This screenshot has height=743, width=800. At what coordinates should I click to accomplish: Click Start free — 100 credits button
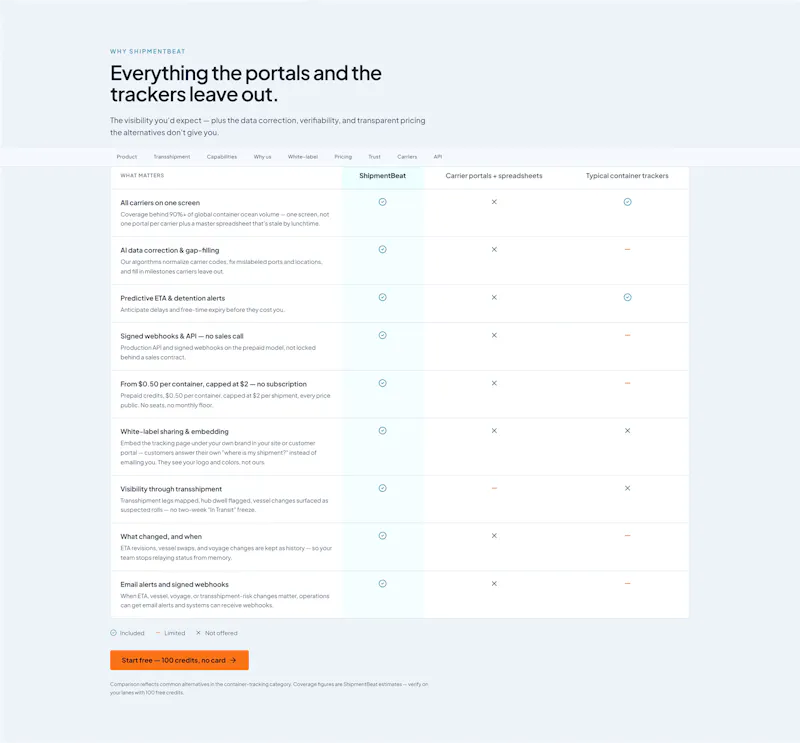tap(179, 660)
